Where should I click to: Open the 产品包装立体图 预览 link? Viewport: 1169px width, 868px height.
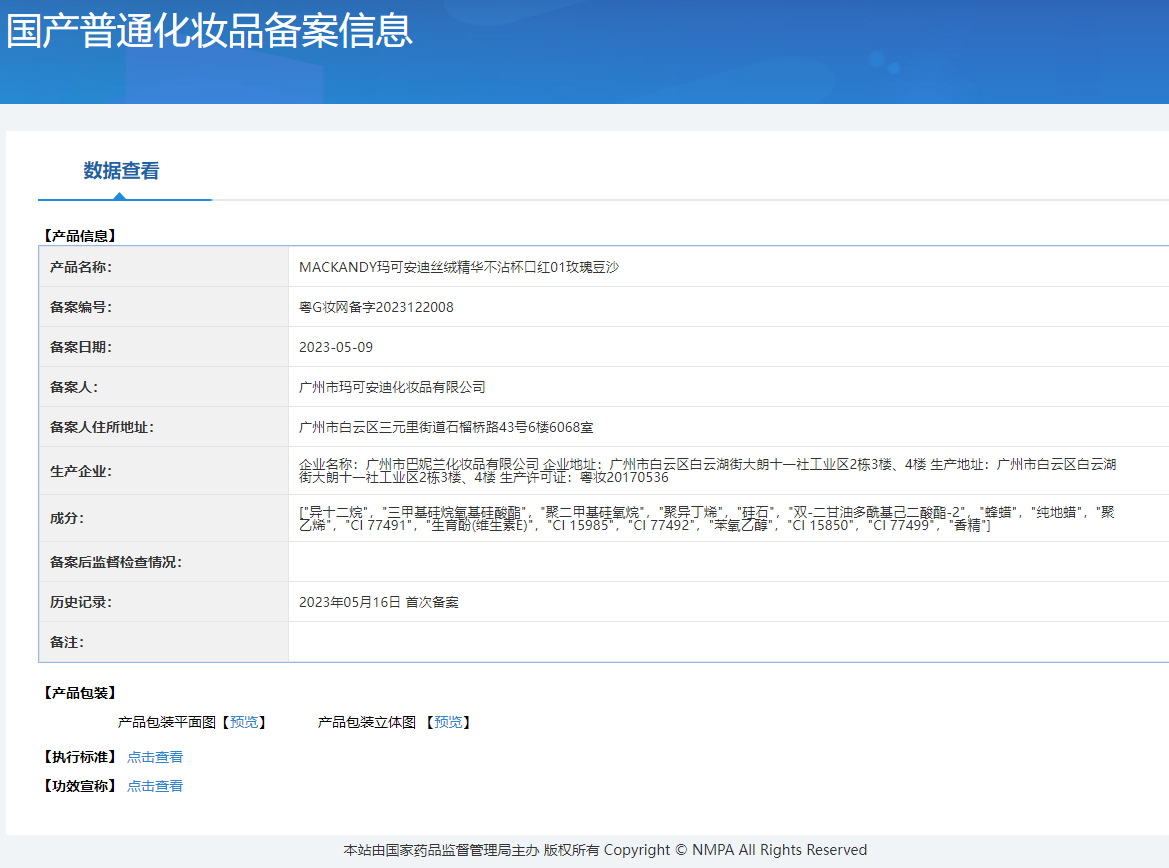447,722
